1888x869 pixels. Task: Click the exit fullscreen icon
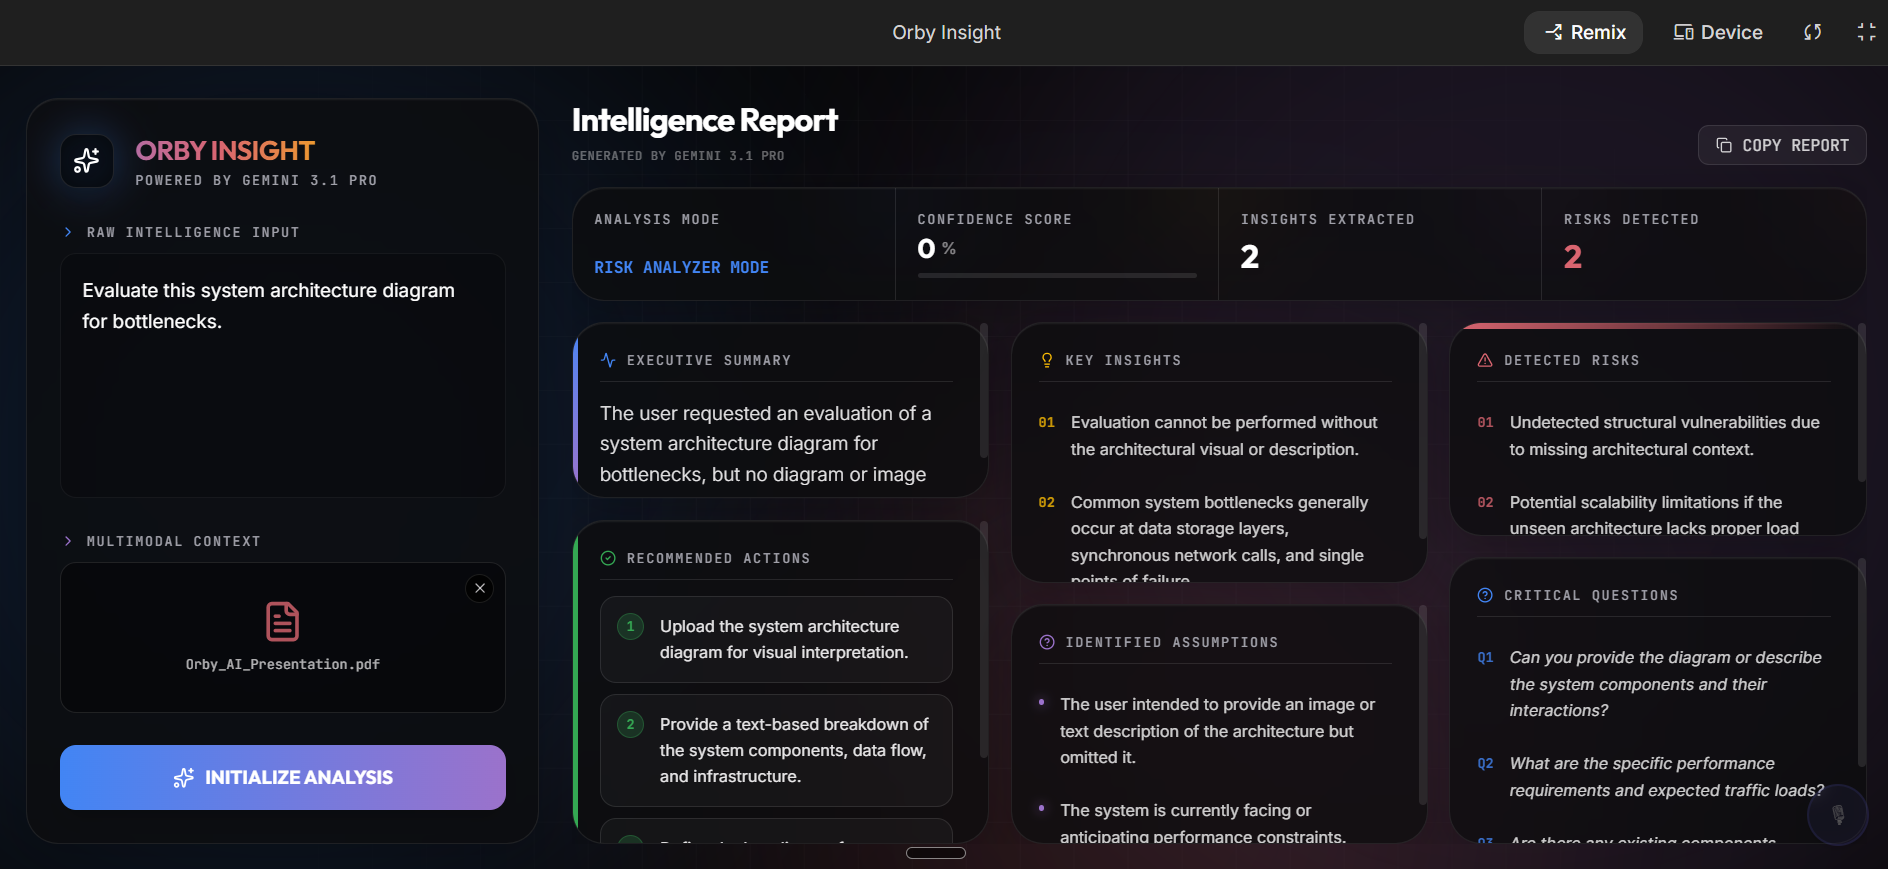[x=1866, y=33]
